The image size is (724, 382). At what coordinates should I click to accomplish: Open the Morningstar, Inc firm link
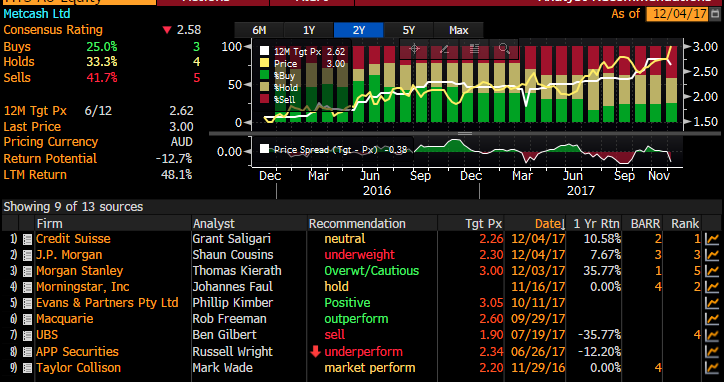tap(83, 287)
